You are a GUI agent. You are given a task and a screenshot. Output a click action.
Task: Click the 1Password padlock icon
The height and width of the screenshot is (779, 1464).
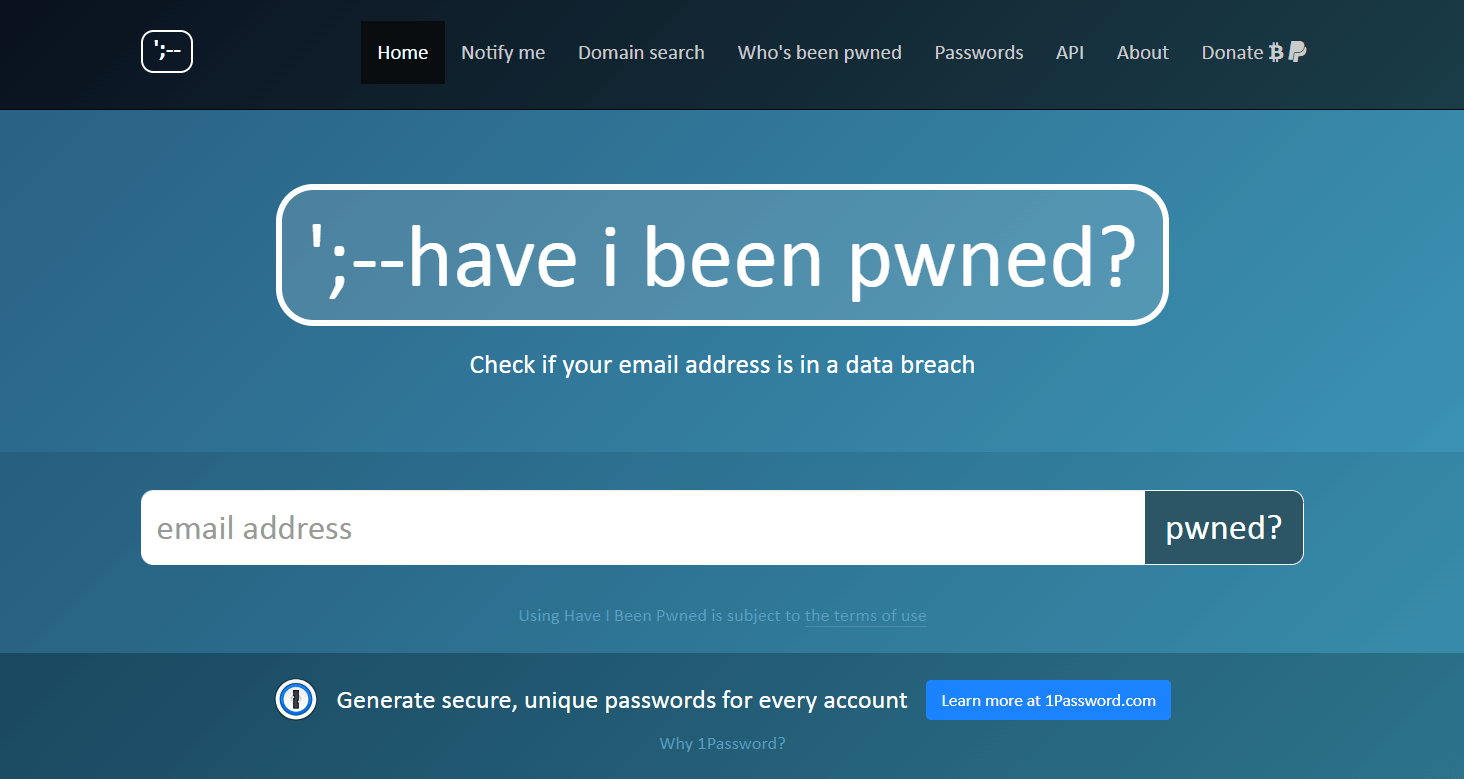[296, 700]
